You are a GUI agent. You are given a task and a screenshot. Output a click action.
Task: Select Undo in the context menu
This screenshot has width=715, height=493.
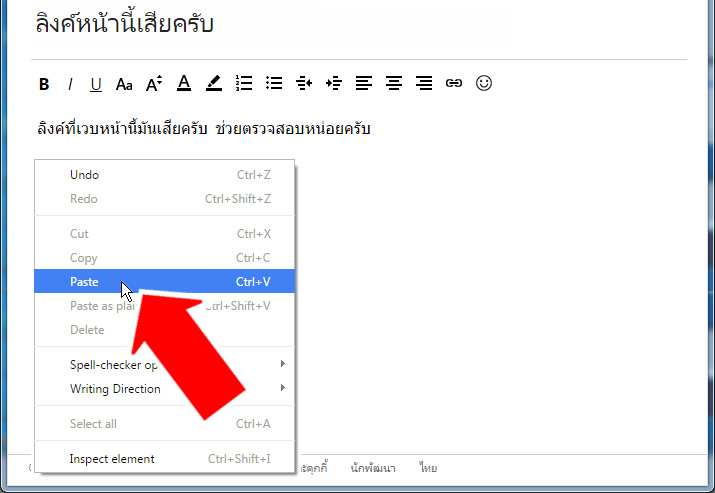point(85,175)
